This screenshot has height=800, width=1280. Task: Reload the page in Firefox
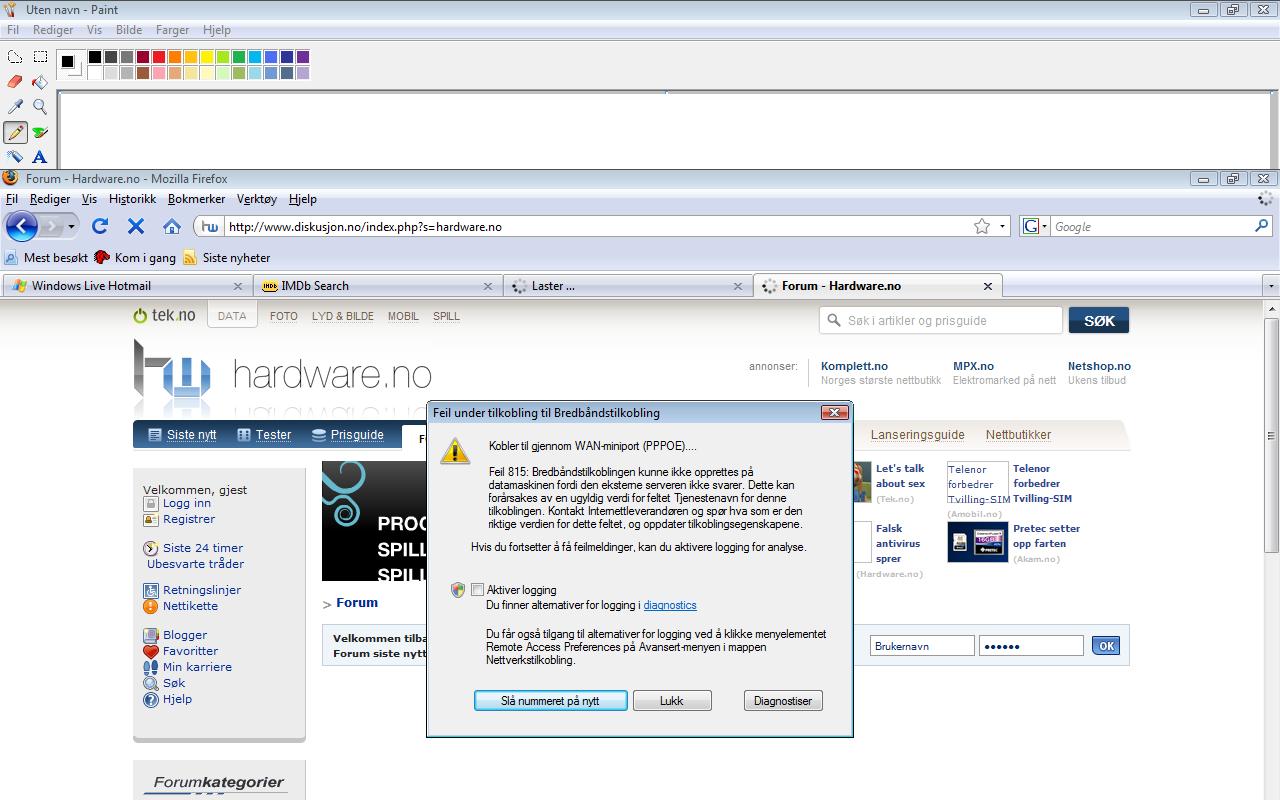point(100,226)
